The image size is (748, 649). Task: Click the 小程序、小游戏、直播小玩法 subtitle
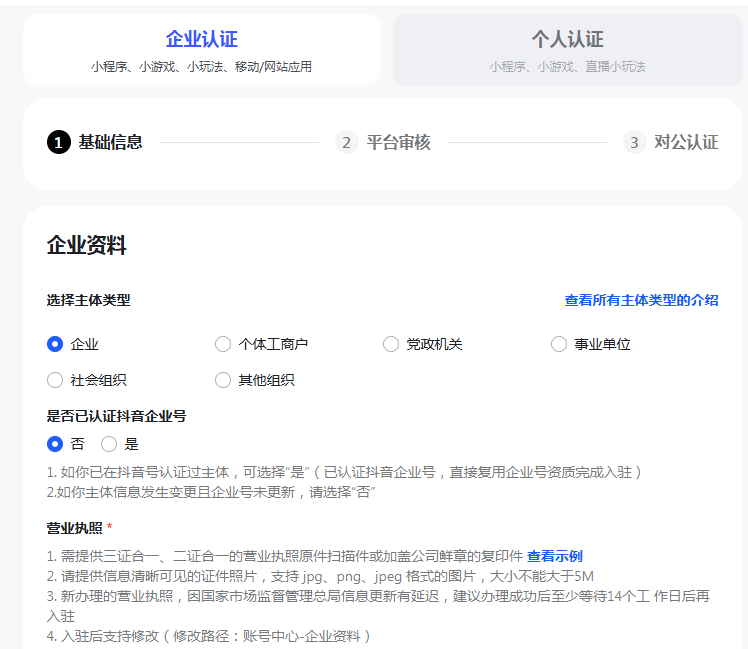pos(567,67)
